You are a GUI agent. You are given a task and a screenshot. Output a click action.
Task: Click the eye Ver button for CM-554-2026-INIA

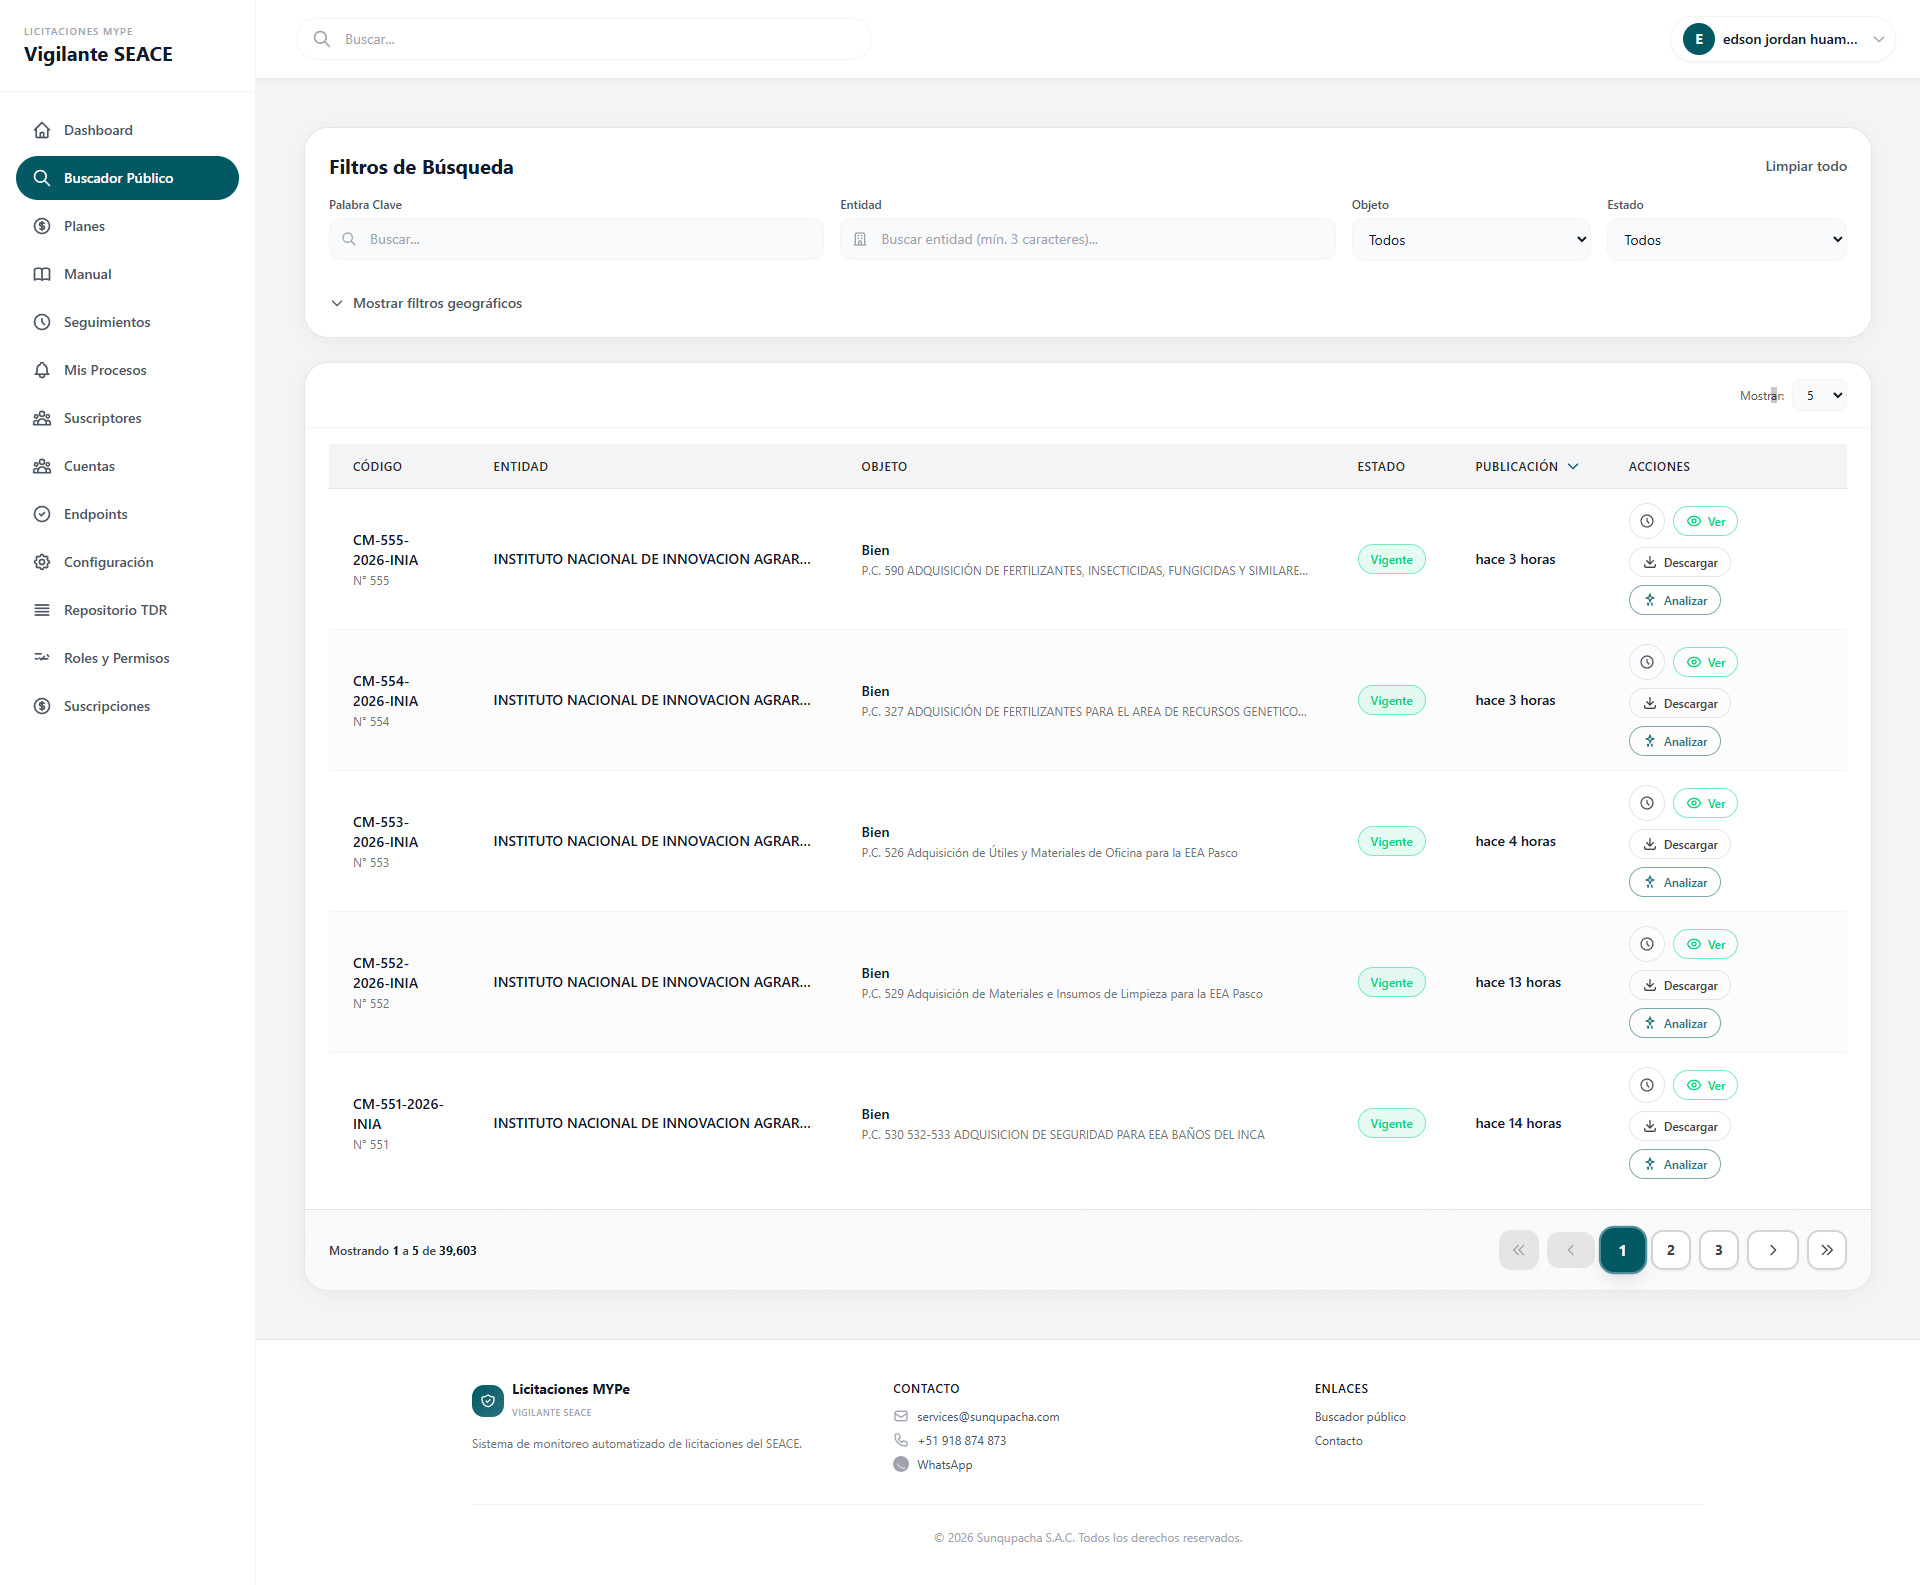pos(1705,662)
